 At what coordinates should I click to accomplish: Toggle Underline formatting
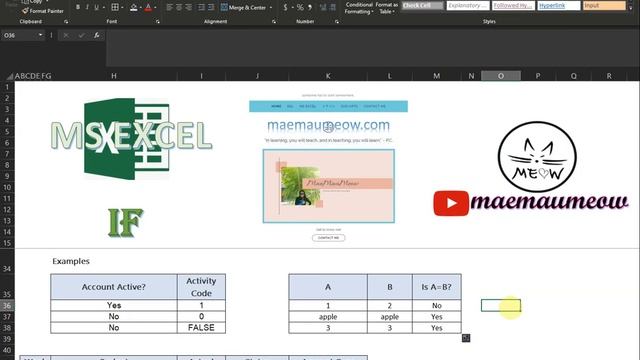point(96,7)
